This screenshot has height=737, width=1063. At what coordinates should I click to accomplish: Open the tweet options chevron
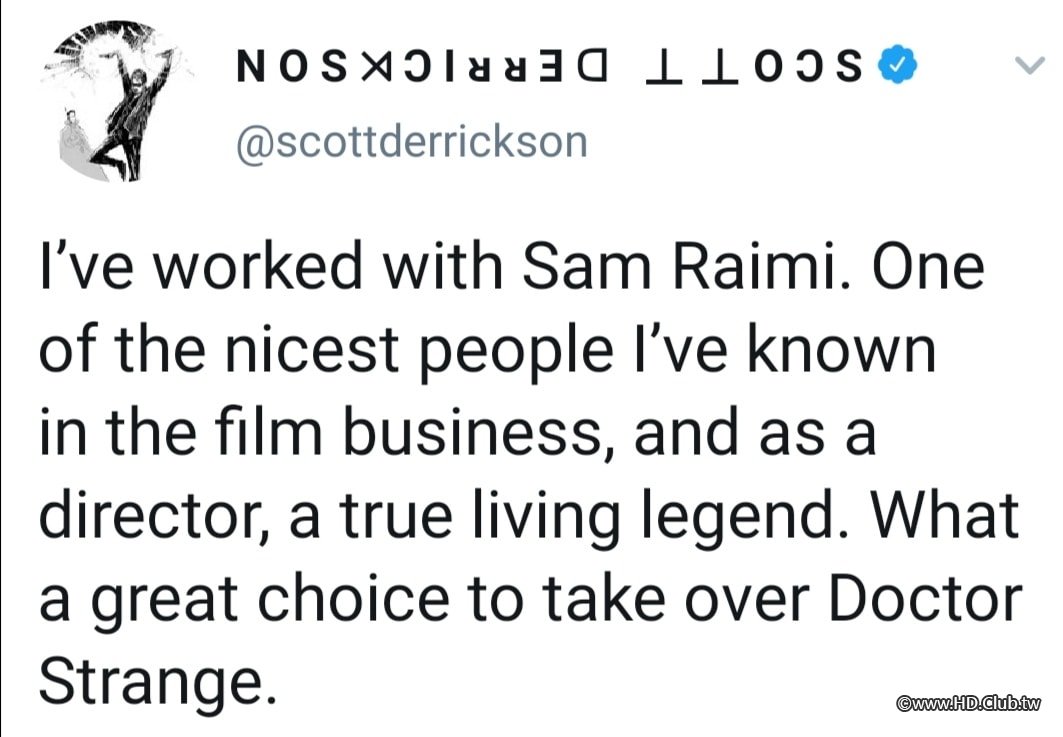(1028, 68)
